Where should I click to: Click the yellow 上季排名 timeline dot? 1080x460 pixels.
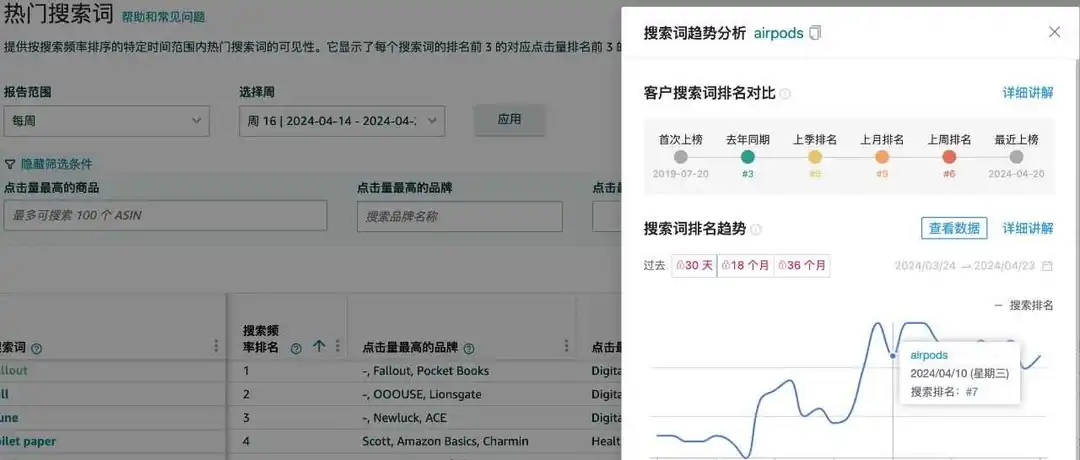pyautogui.click(x=815, y=157)
